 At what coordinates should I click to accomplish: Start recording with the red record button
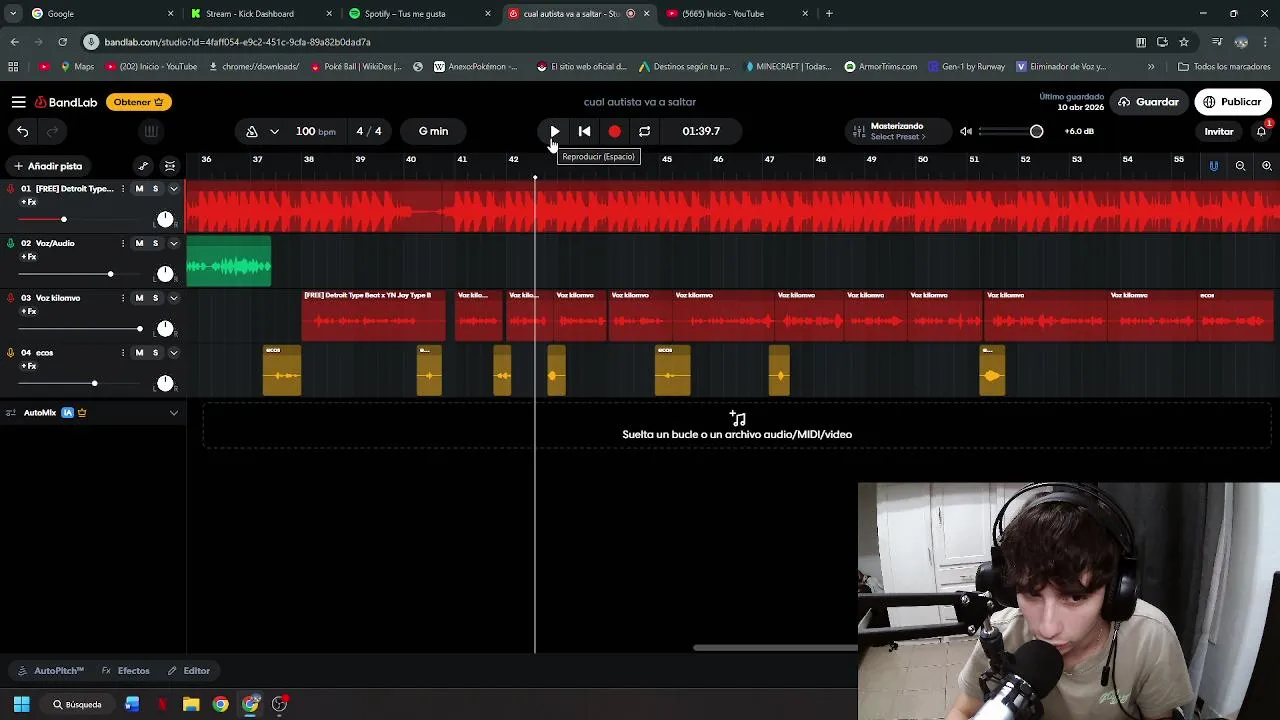point(615,131)
